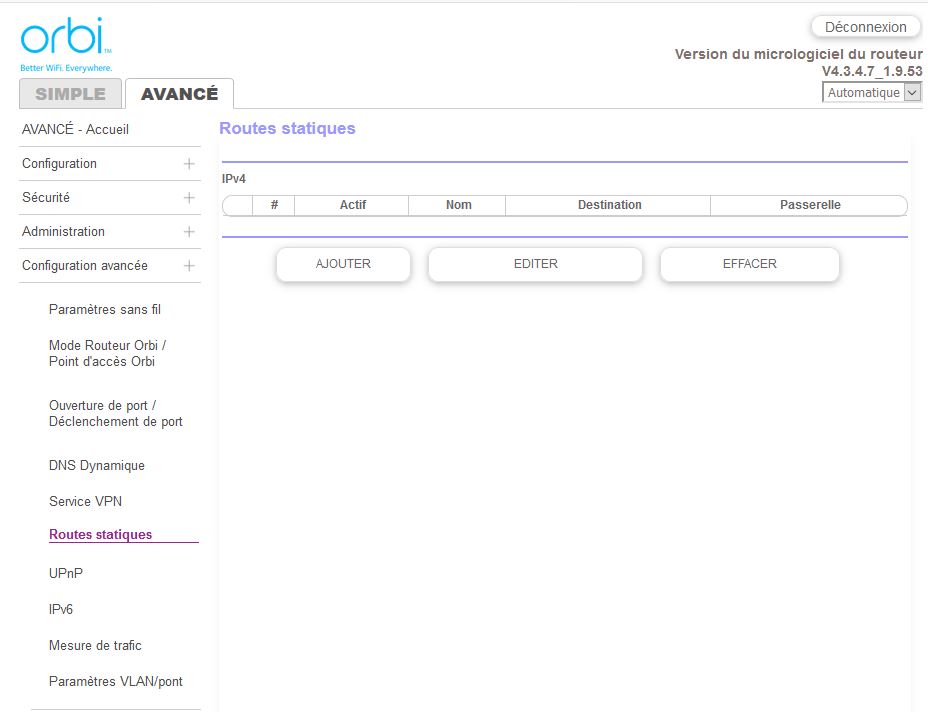Open Paramètres sans fil

[105, 310]
